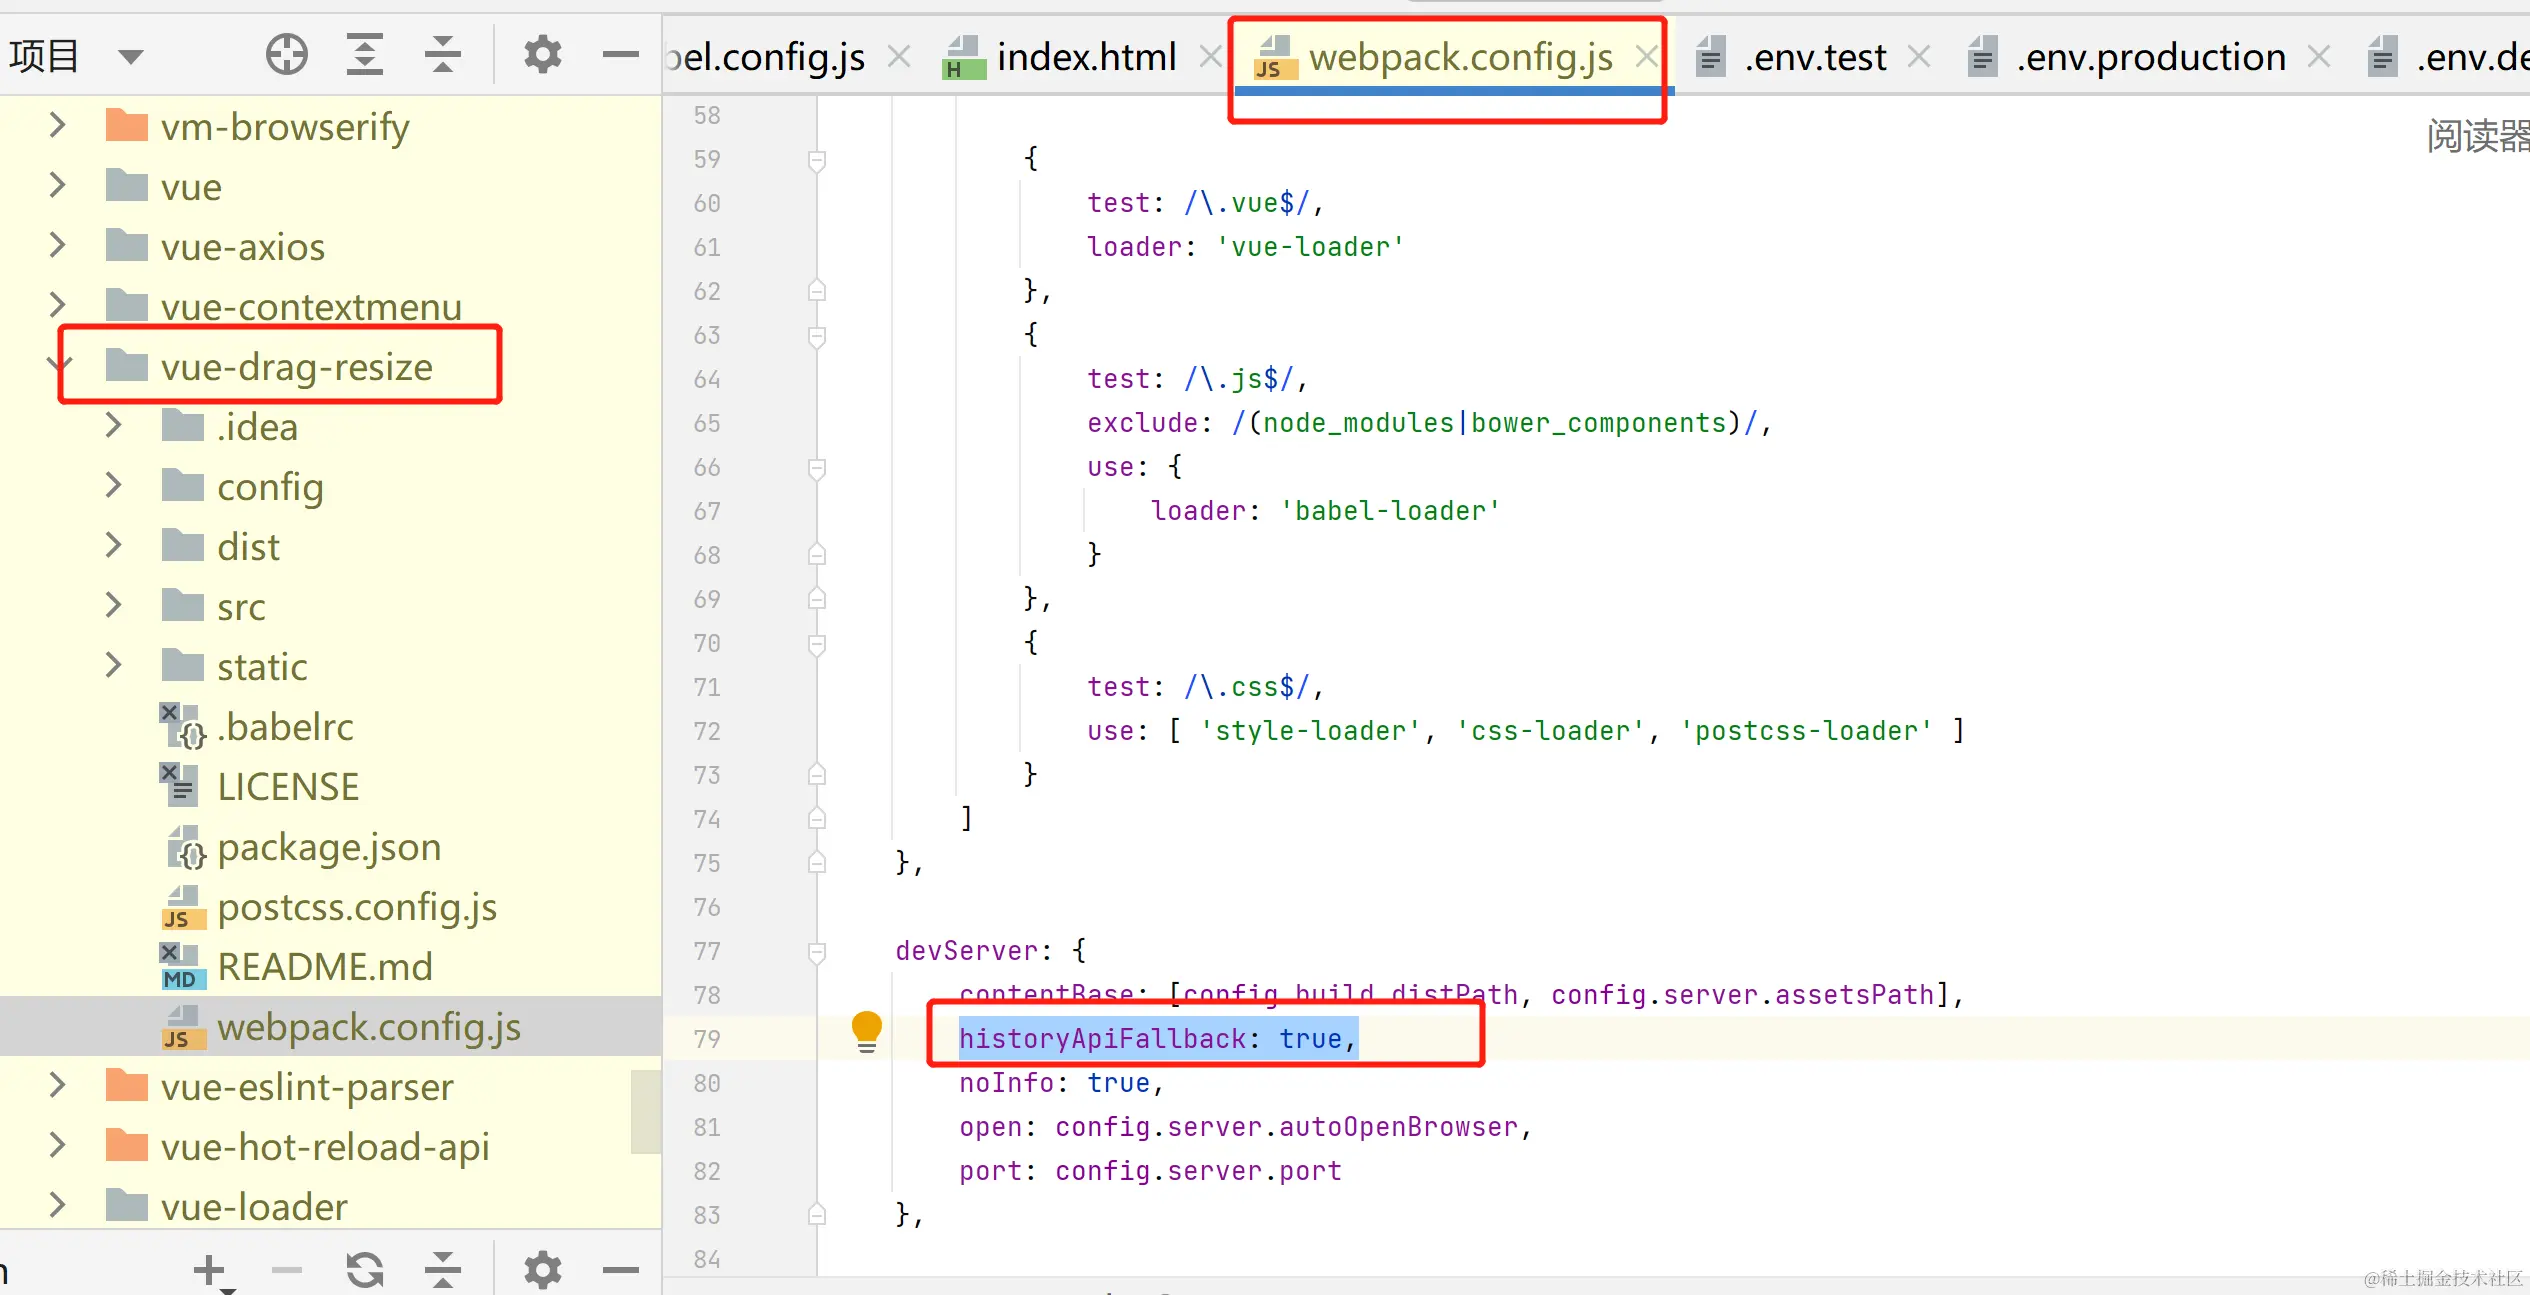The height and width of the screenshot is (1295, 2530).
Task: Close the webpack.config.js tab
Action: coord(1645,57)
